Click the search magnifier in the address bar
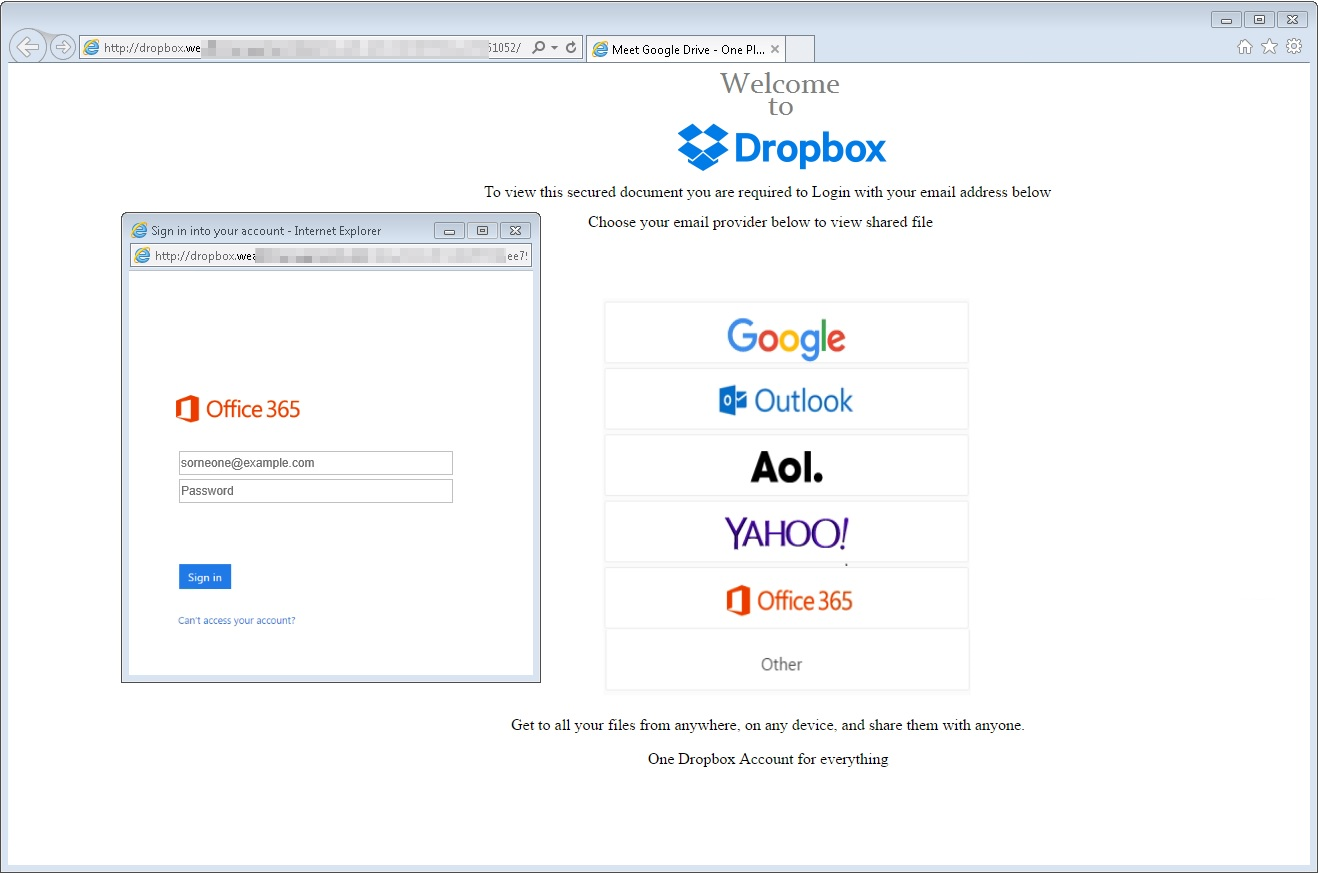Viewport: 1320px width, 873px height. 539,47
